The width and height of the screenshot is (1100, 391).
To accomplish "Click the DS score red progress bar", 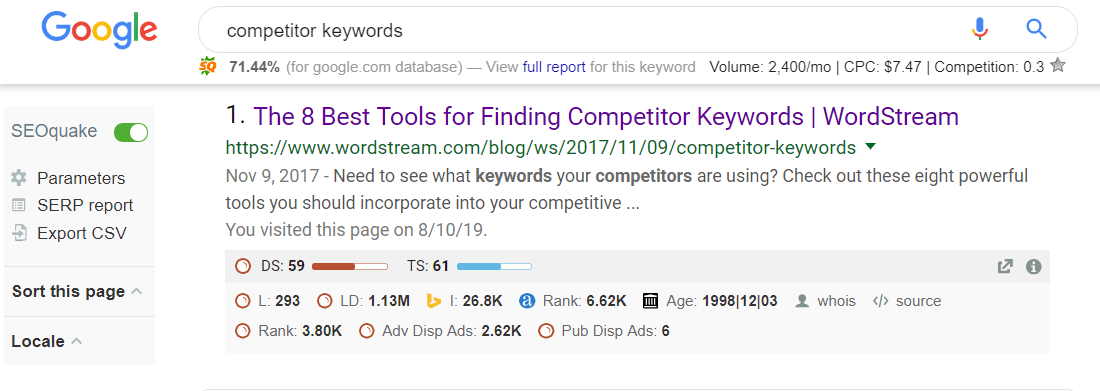I will (x=349, y=267).
